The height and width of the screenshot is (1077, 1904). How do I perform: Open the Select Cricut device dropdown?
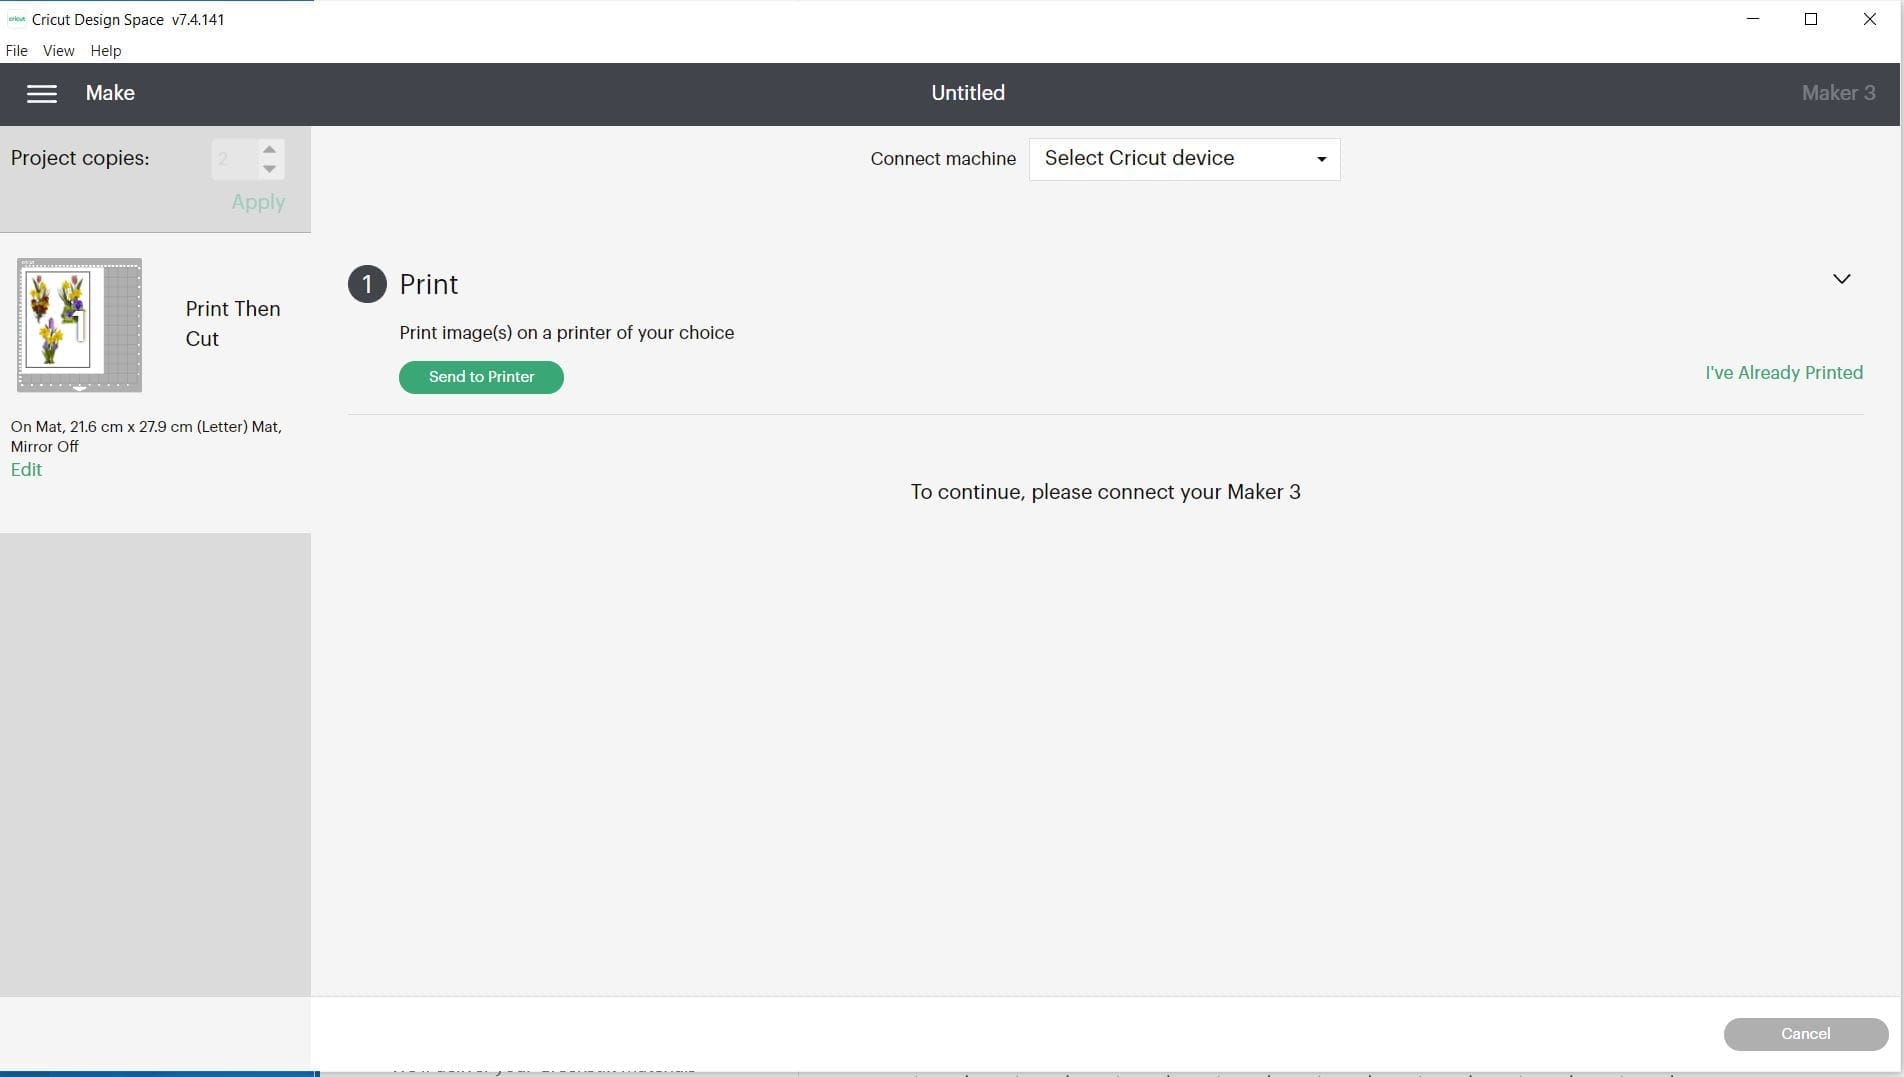1184,159
